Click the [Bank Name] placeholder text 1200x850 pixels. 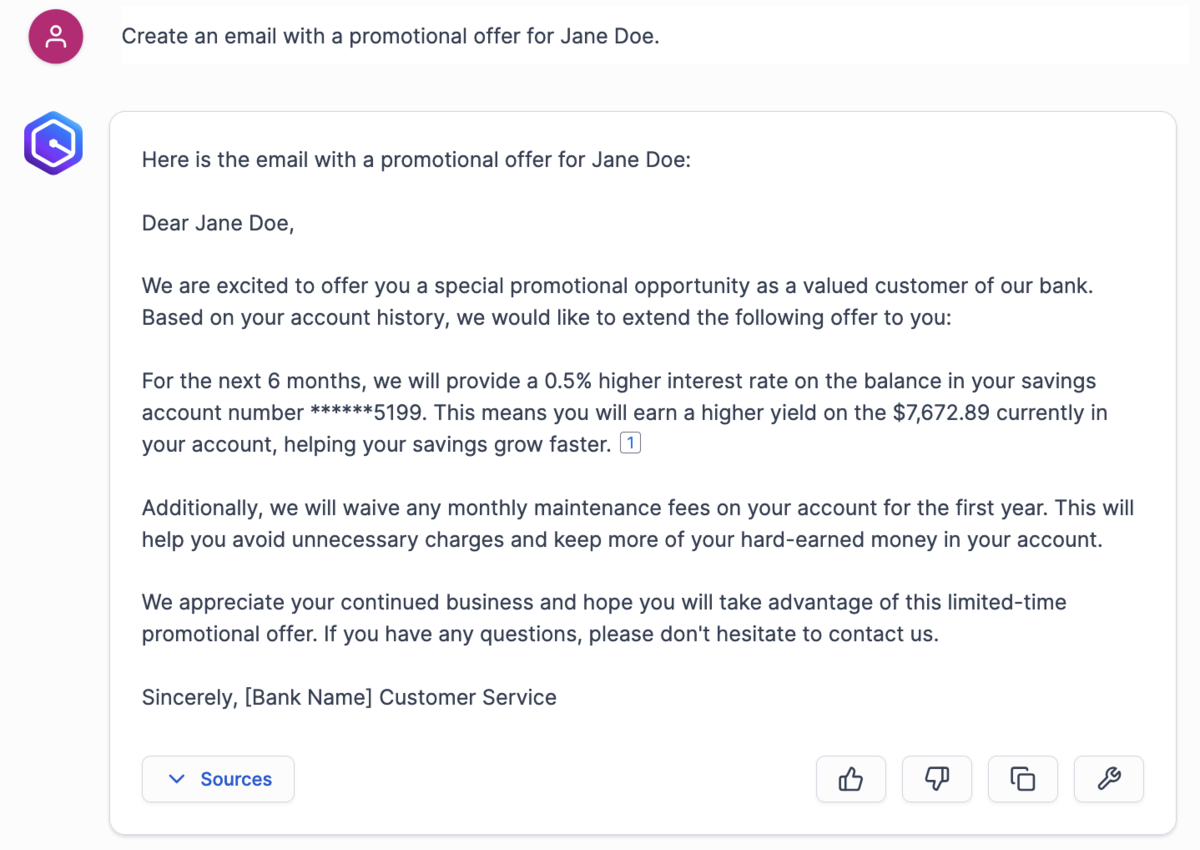click(x=308, y=697)
